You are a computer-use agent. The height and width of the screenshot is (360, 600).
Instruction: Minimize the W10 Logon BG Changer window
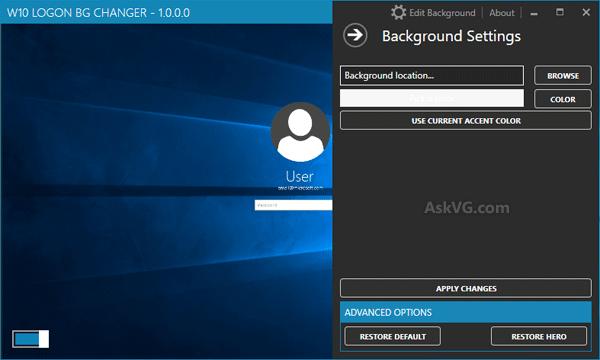(534, 13)
